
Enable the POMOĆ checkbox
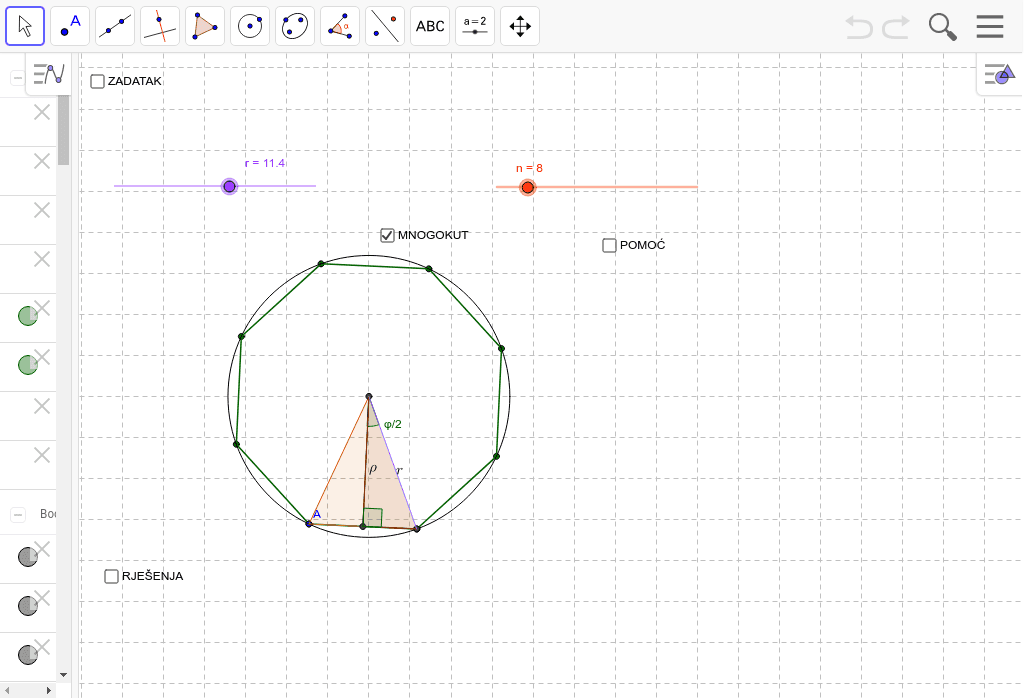click(x=609, y=245)
